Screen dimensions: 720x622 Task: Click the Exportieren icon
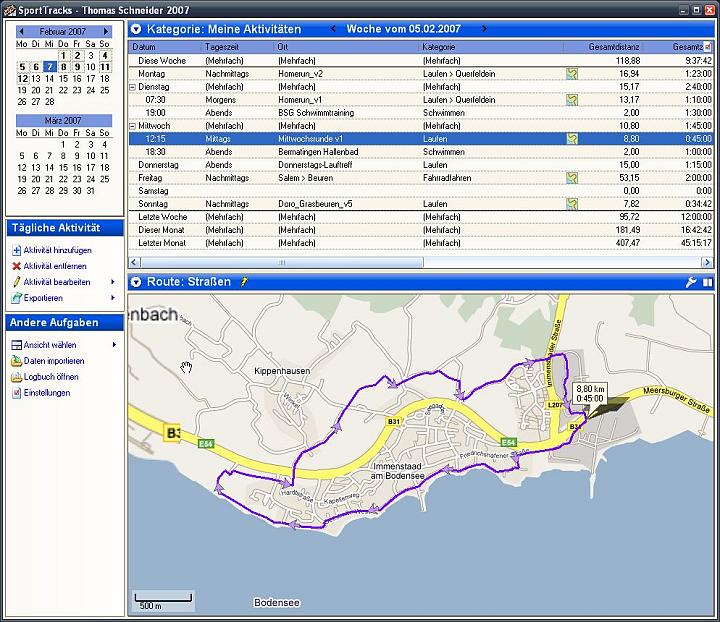(17, 298)
